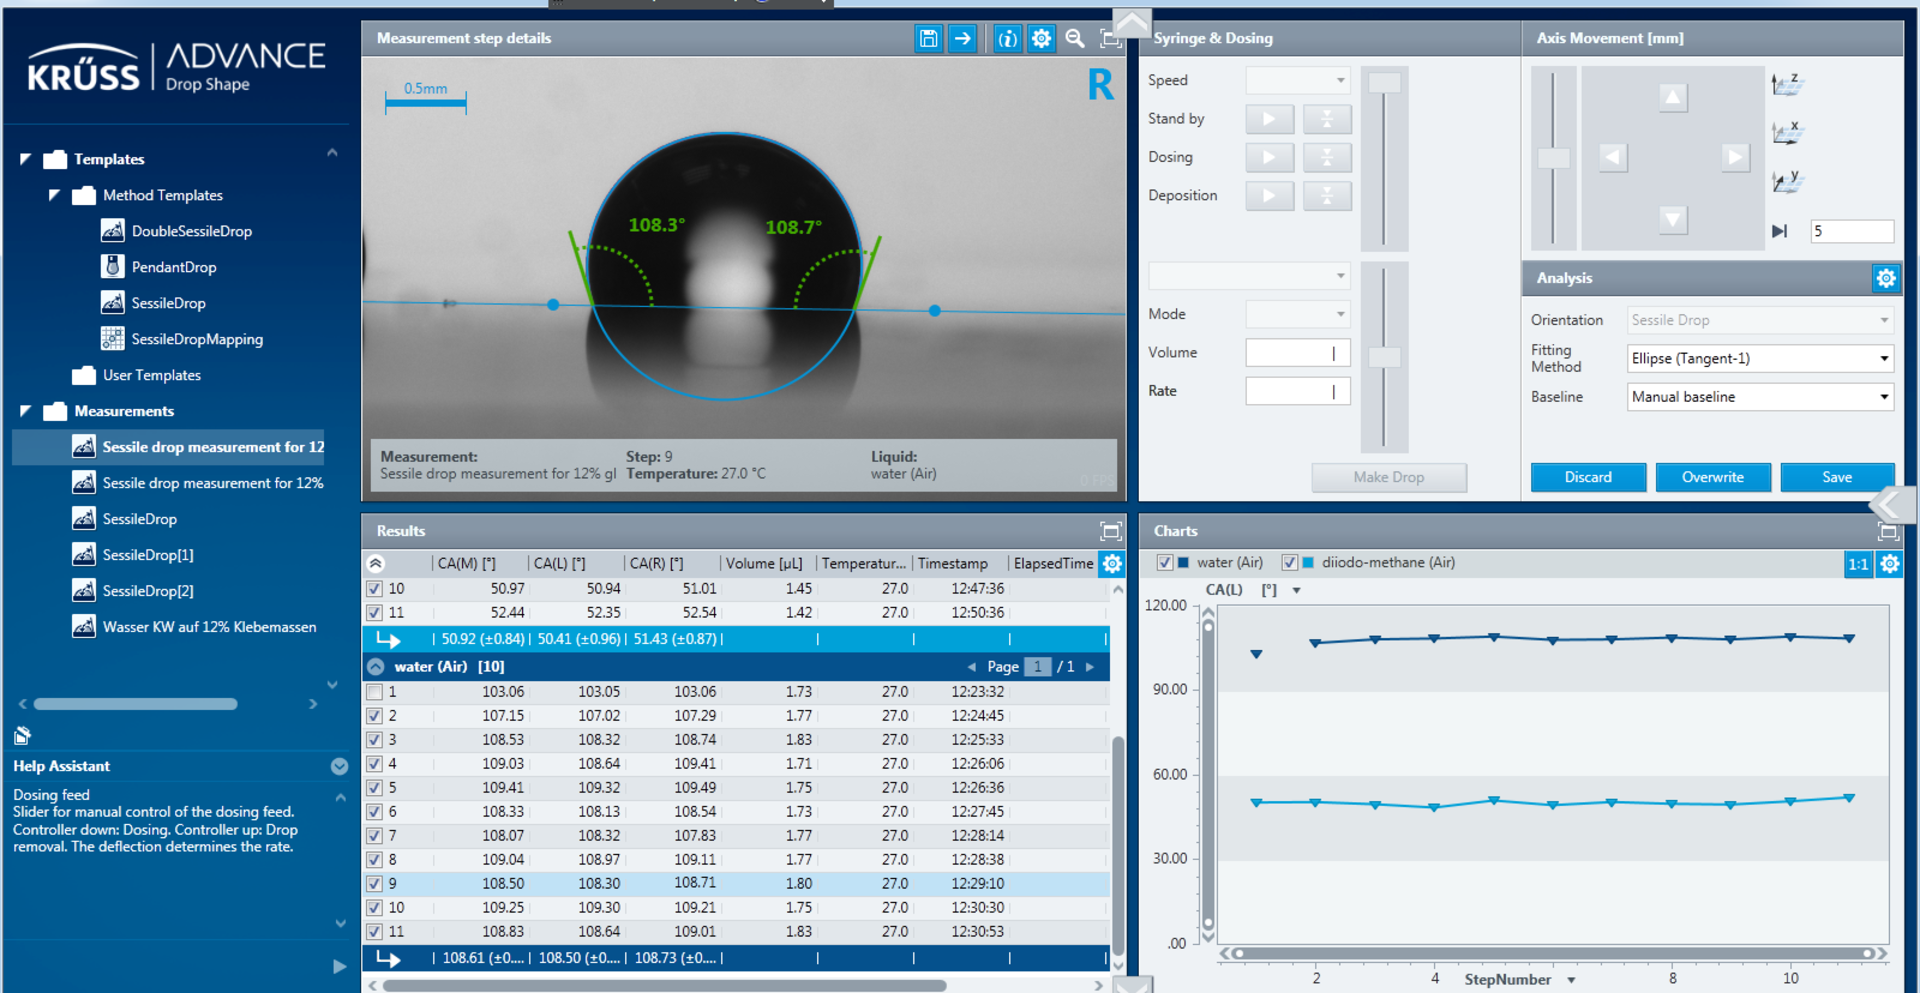Open Results table column settings gear
This screenshot has height=993, width=1920.
[x=1111, y=564]
